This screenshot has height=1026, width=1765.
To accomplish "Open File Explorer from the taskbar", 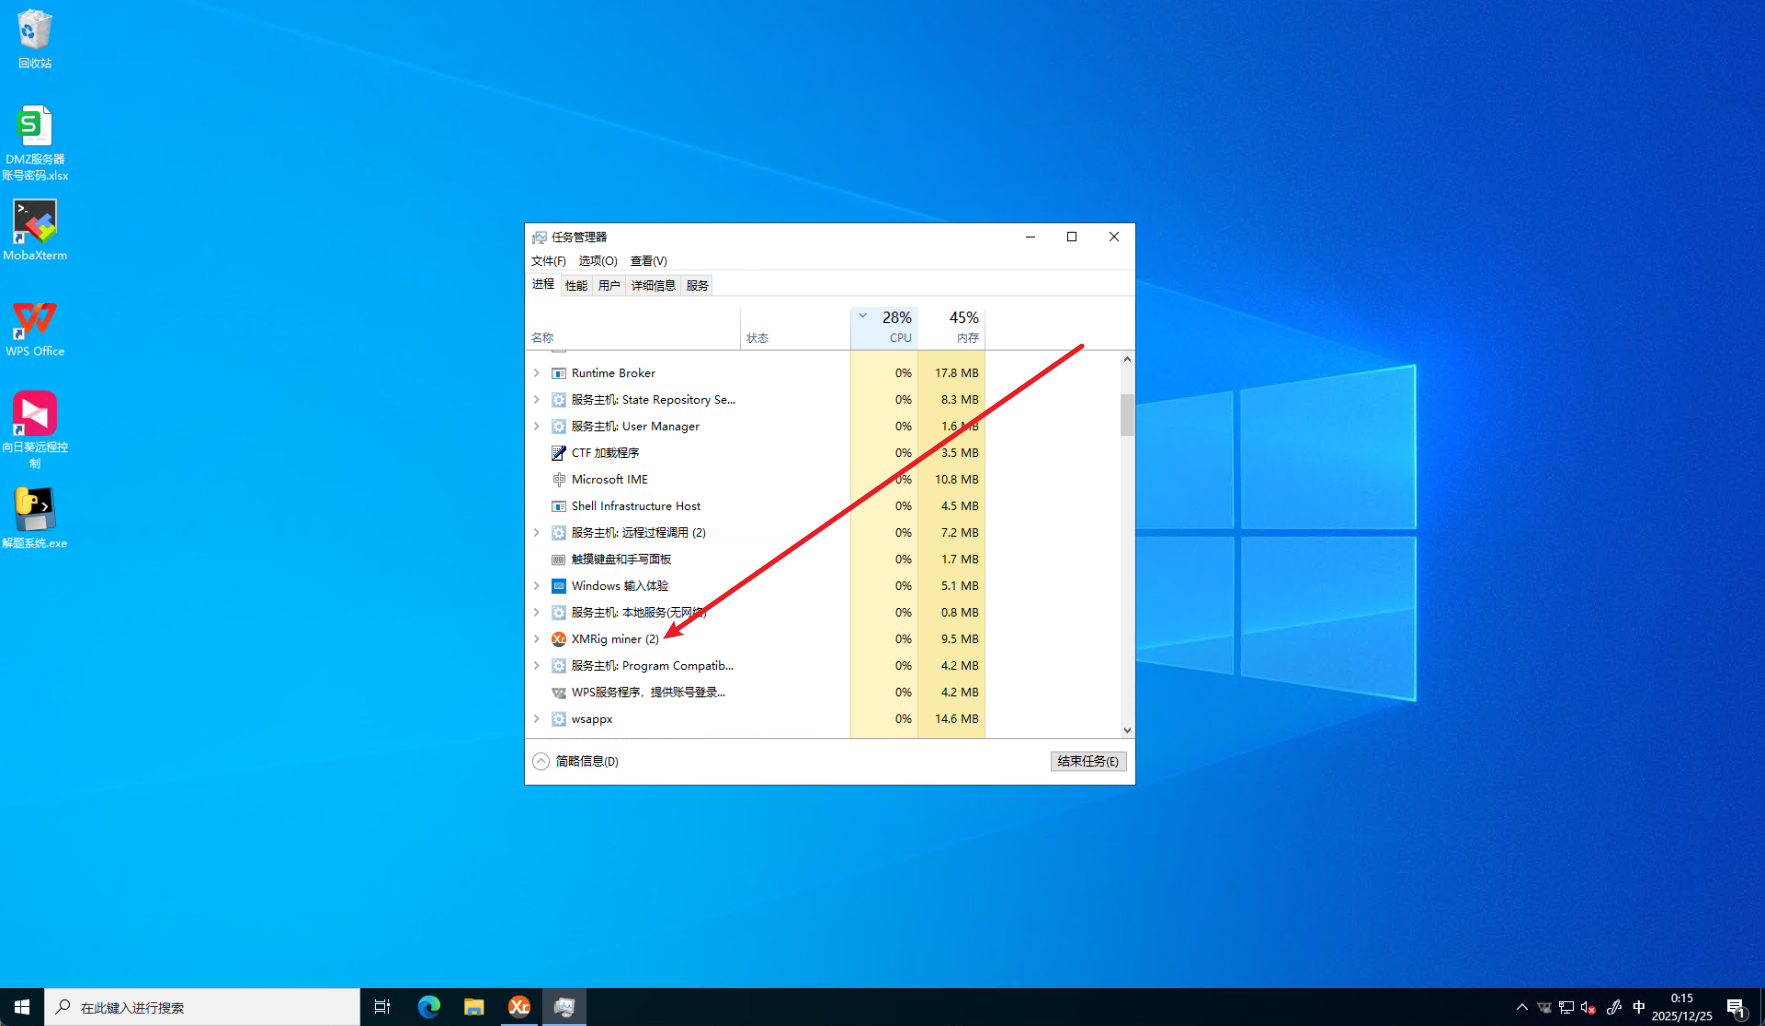I will click(x=474, y=1007).
